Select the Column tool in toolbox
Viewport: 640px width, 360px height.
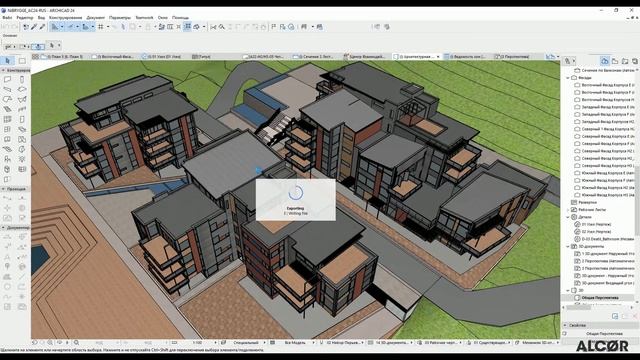pyautogui.click(x=22, y=80)
